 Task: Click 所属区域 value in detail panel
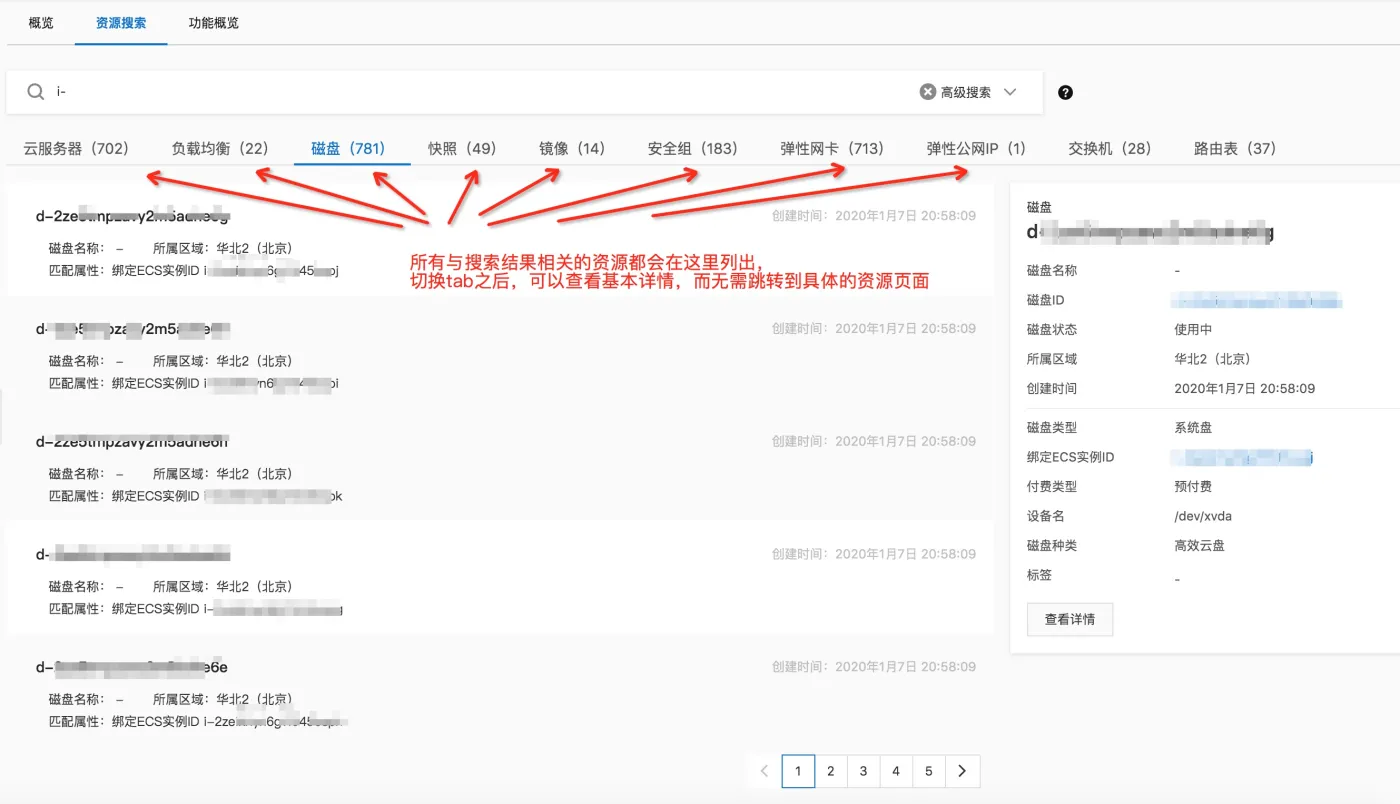pos(1213,359)
